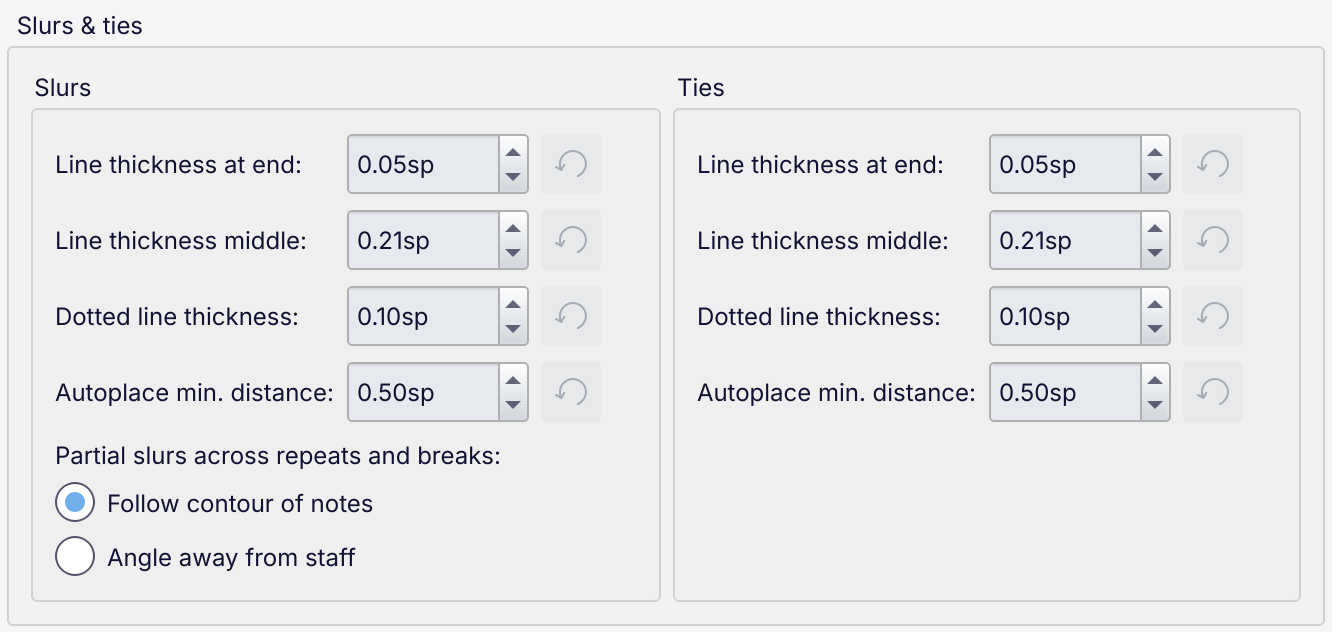
Task: Increase slur line thickness at end
Action: (513, 153)
